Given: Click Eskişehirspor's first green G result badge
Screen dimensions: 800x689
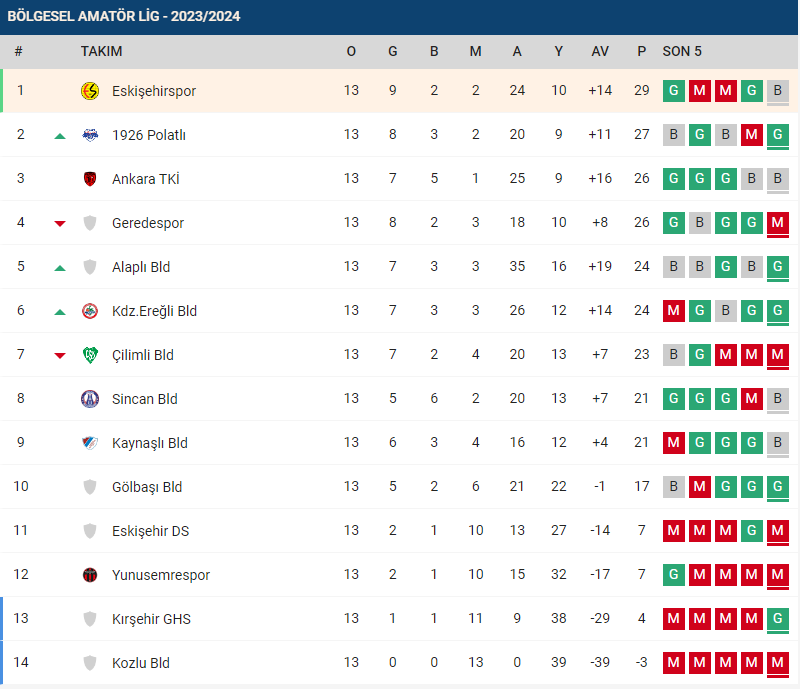Looking at the screenshot, I should click(x=673, y=91).
